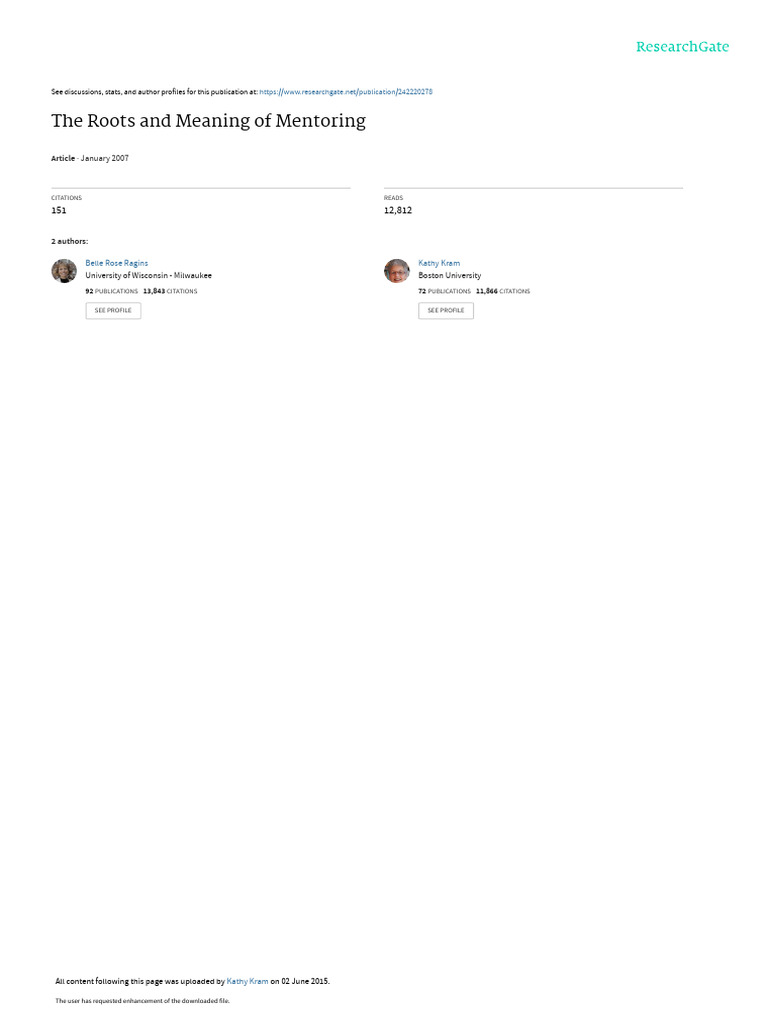Screen dimensions: 768x1024
Task: Click University of Wisconsin - Milwaukee affiliation
Action: pos(148,276)
